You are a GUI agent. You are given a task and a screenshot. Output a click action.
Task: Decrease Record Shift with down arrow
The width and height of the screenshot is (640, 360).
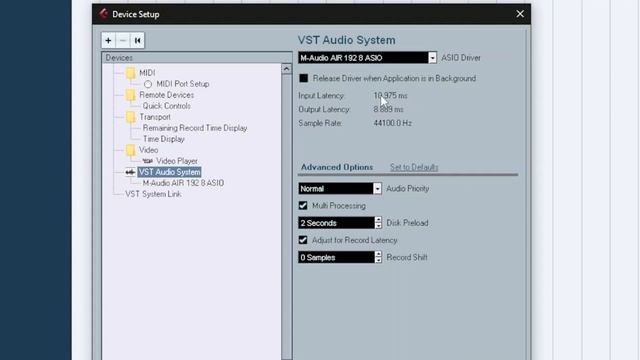(x=378, y=260)
